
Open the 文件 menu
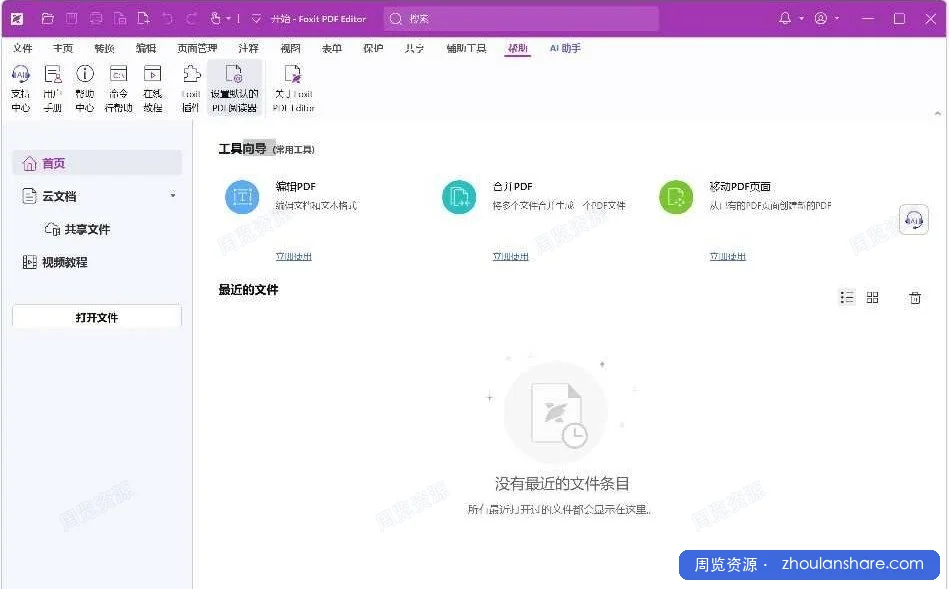point(23,48)
